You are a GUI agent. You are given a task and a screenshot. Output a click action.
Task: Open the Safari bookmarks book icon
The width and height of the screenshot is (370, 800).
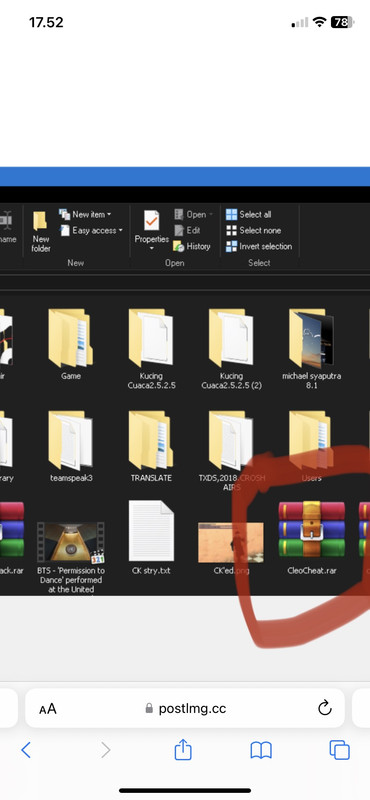coord(261,750)
